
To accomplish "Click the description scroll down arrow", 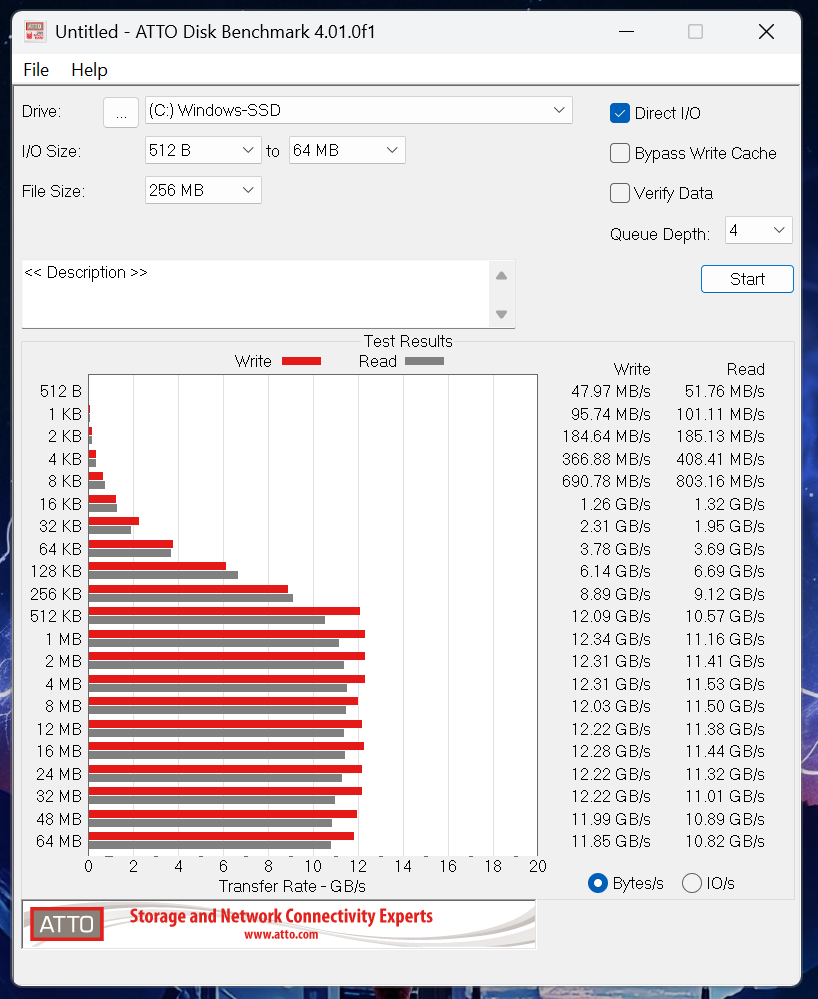I will tap(501, 314).
